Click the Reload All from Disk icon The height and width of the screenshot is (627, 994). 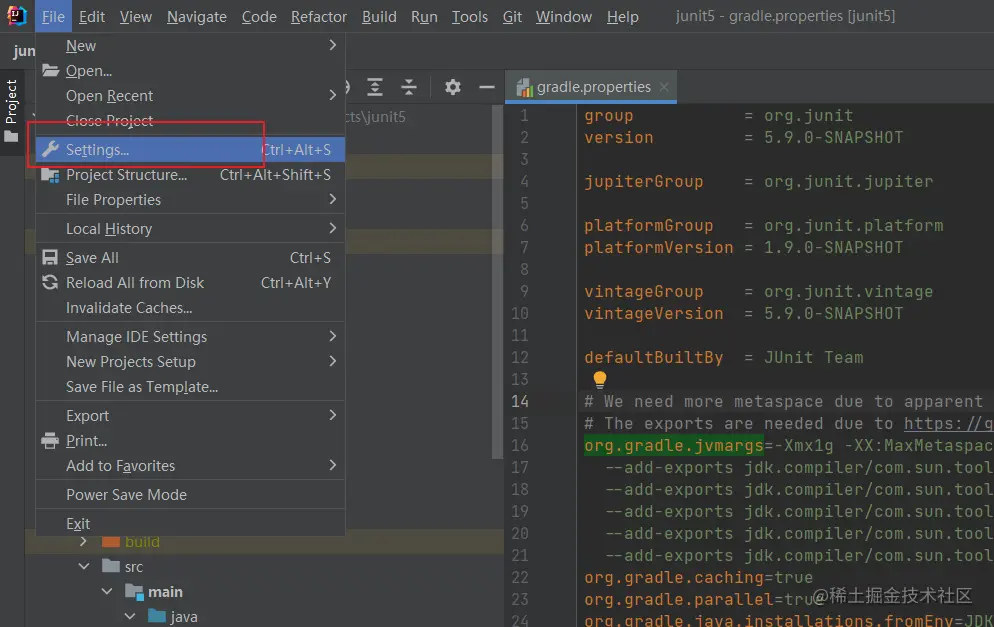click(50, 282)
